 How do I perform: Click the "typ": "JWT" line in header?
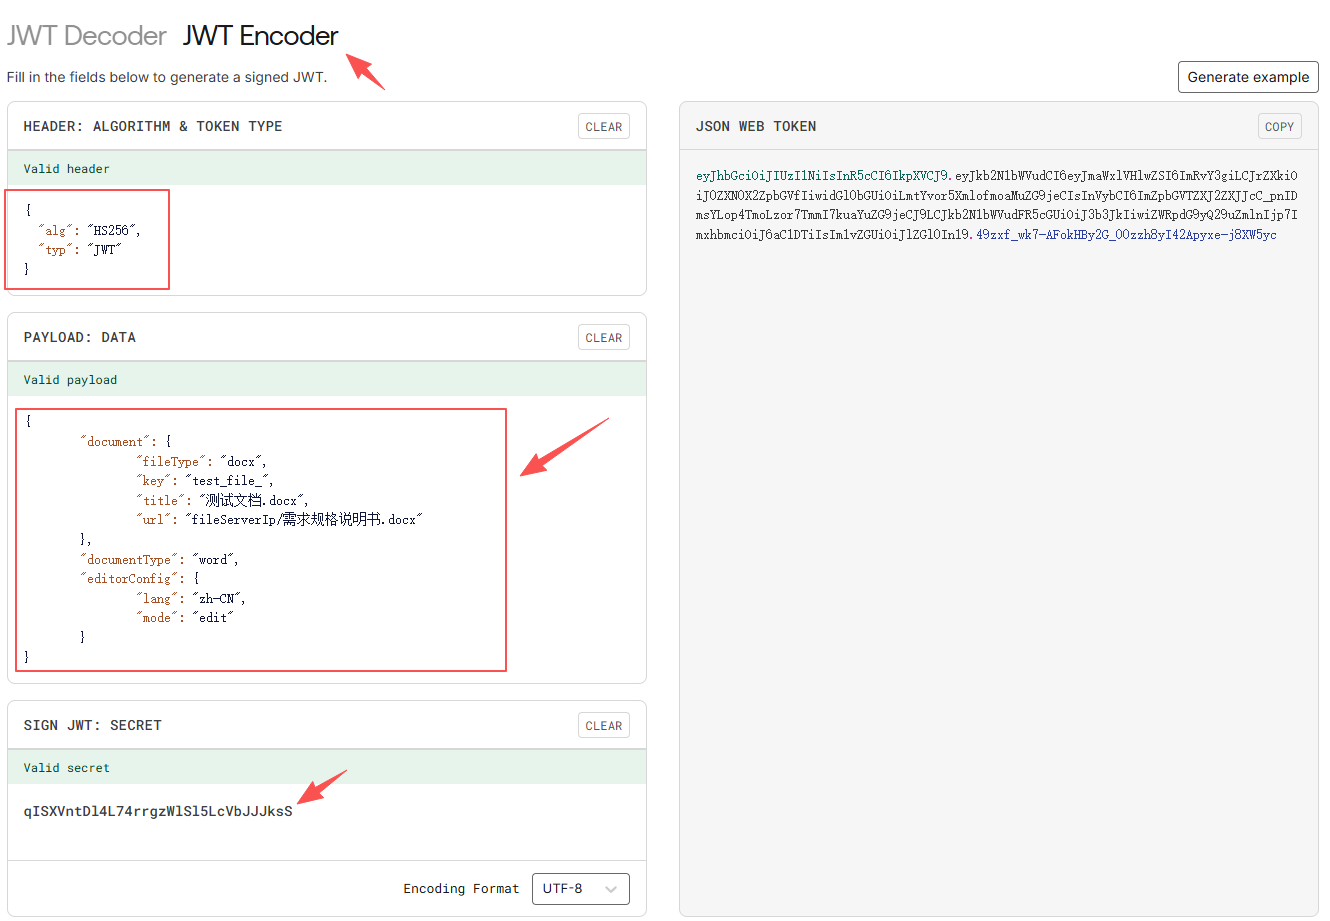81,250
